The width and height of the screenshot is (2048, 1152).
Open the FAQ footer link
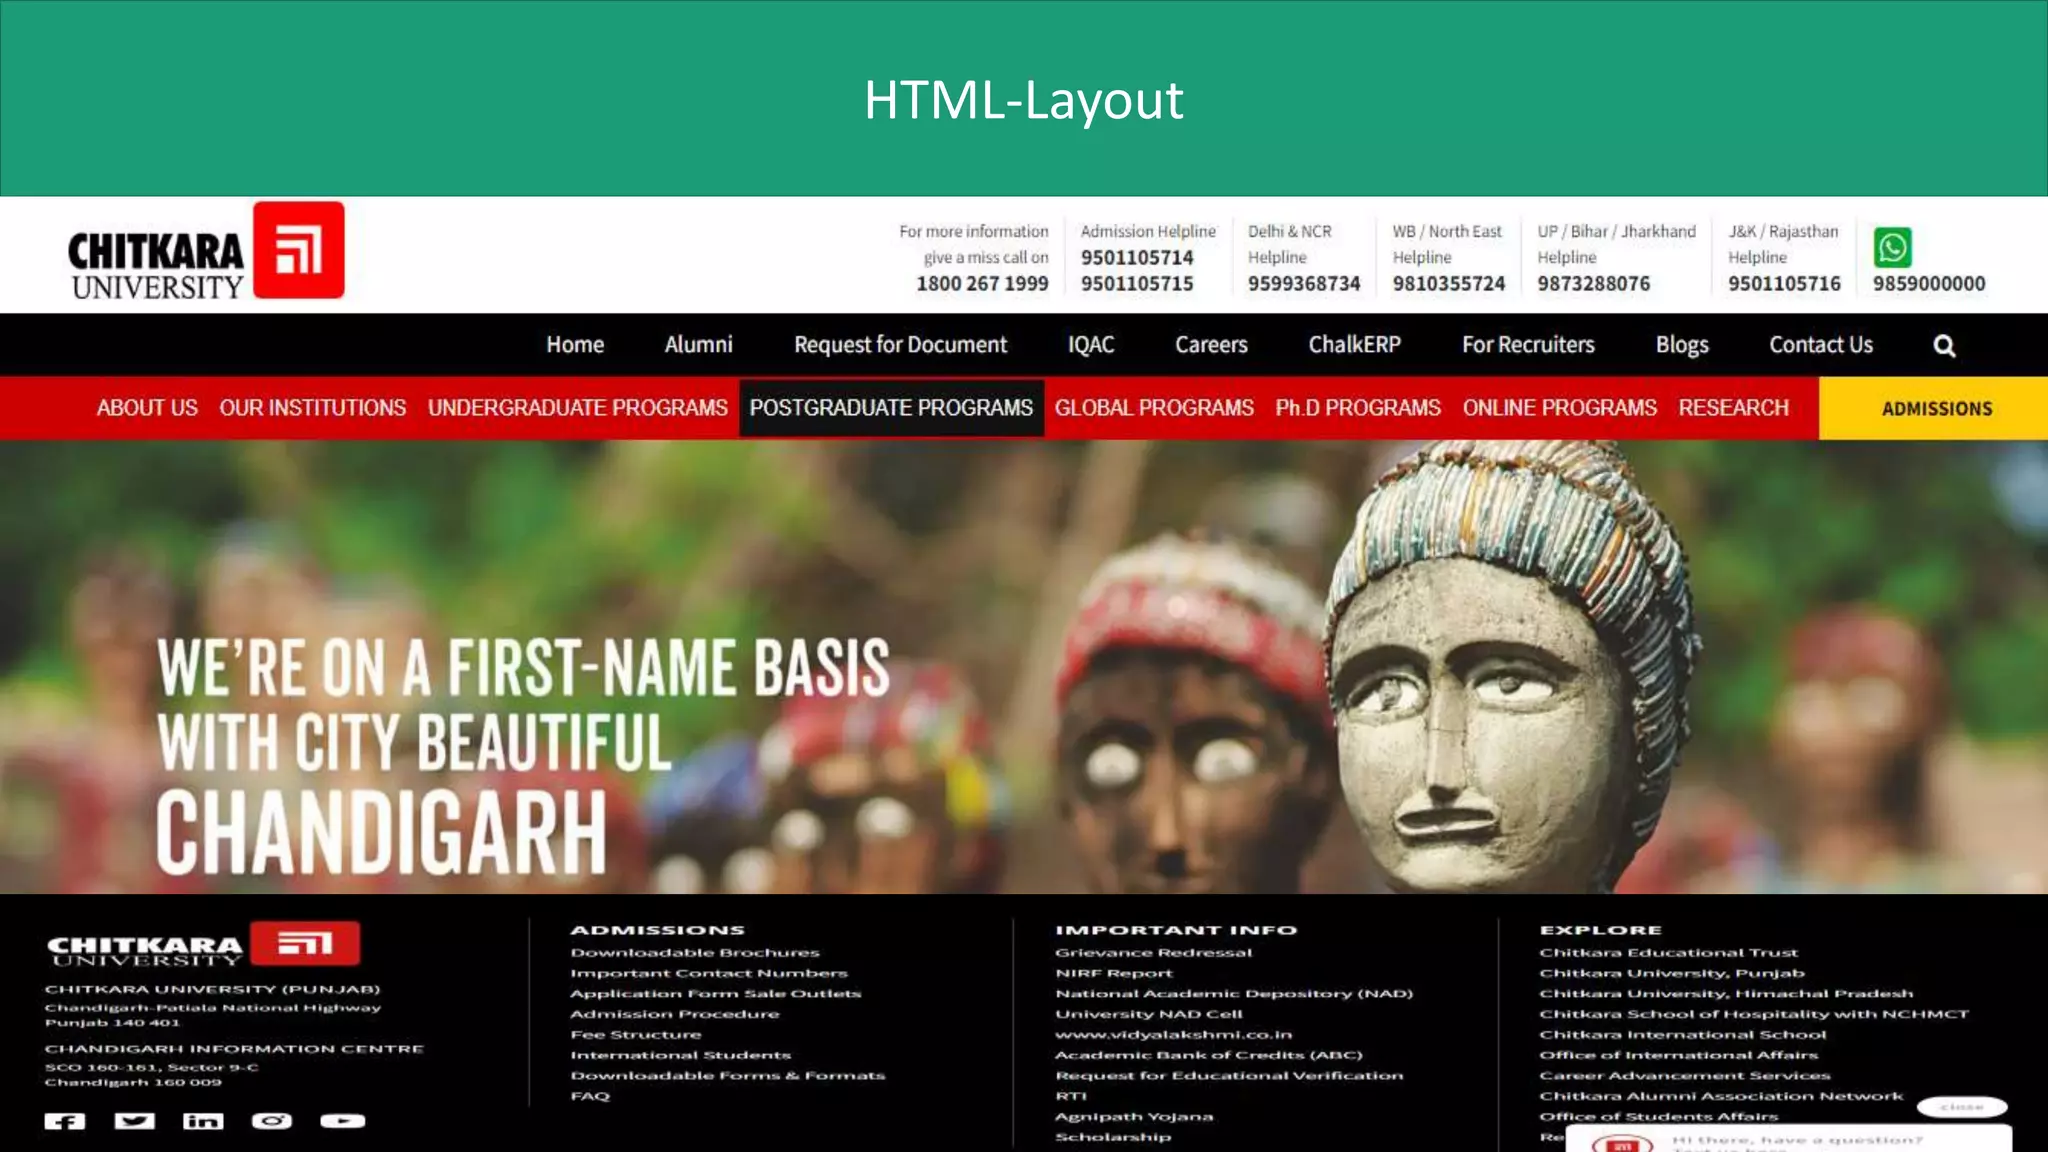590,1096
